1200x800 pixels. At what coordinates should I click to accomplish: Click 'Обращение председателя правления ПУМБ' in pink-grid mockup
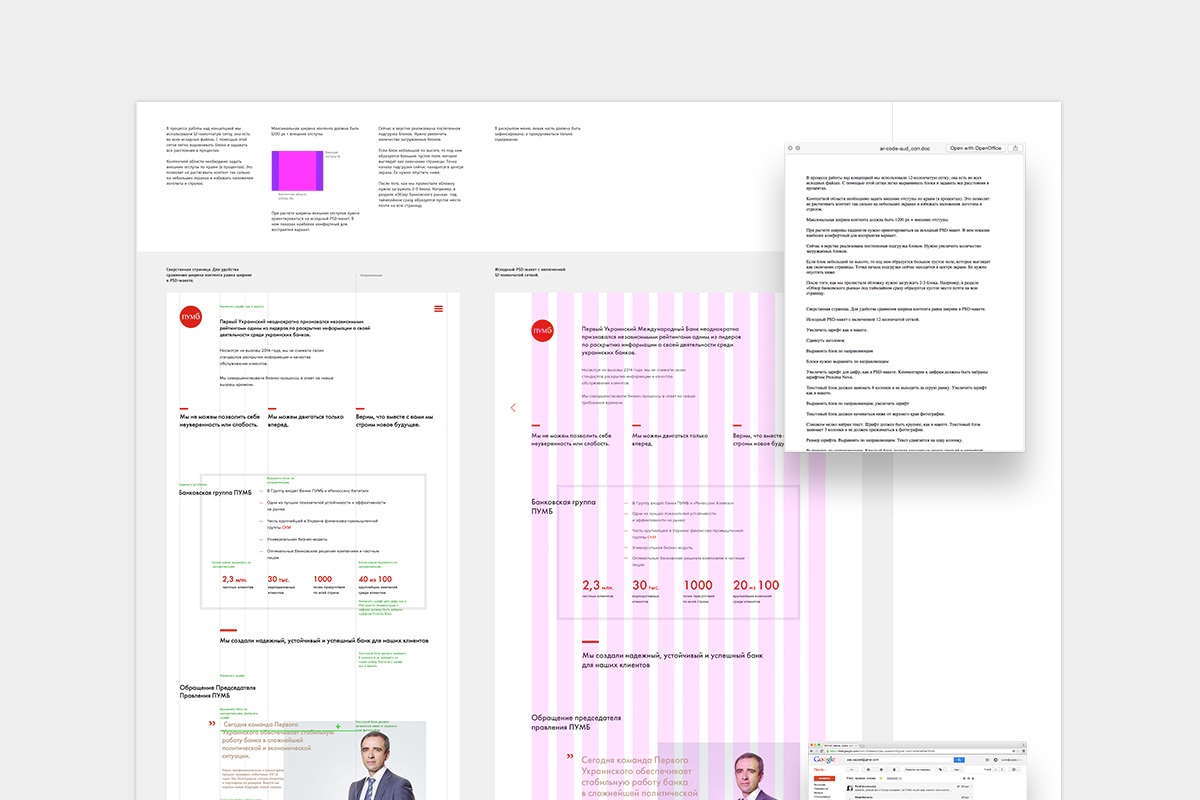[576, 722]
